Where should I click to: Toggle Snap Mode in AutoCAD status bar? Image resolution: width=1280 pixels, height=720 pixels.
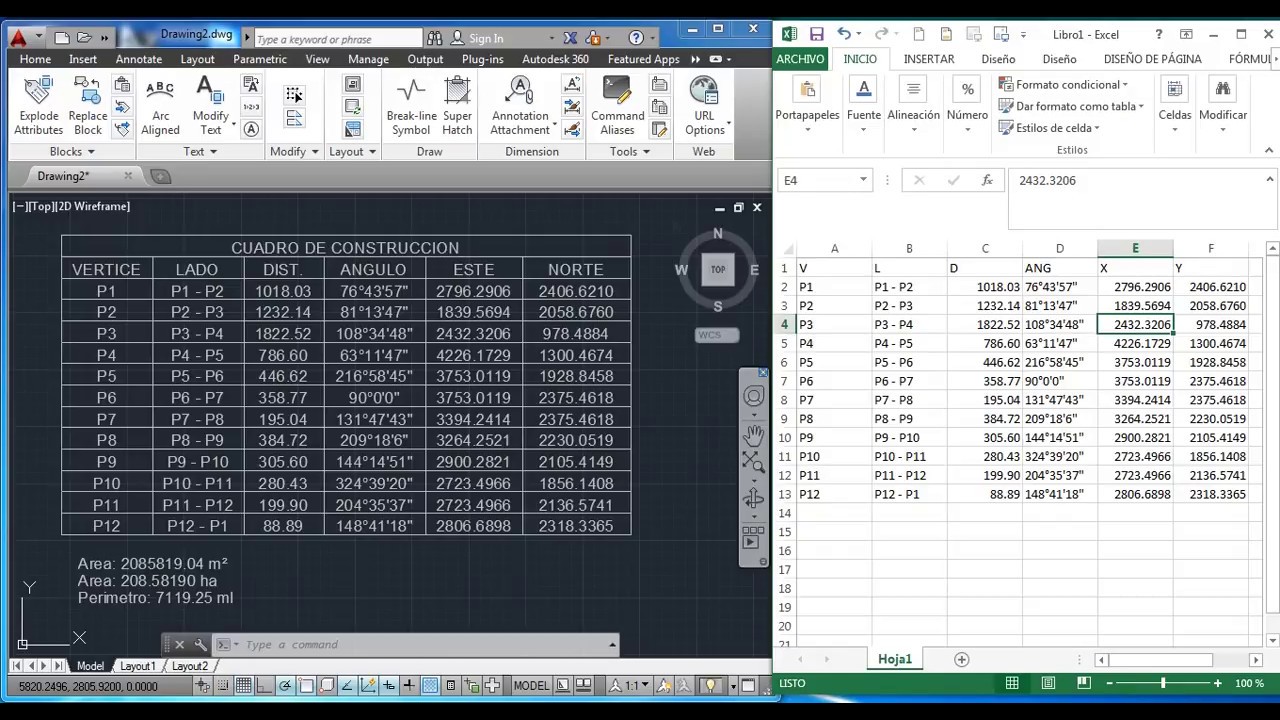pyautogui.click(x=222, y=686)
